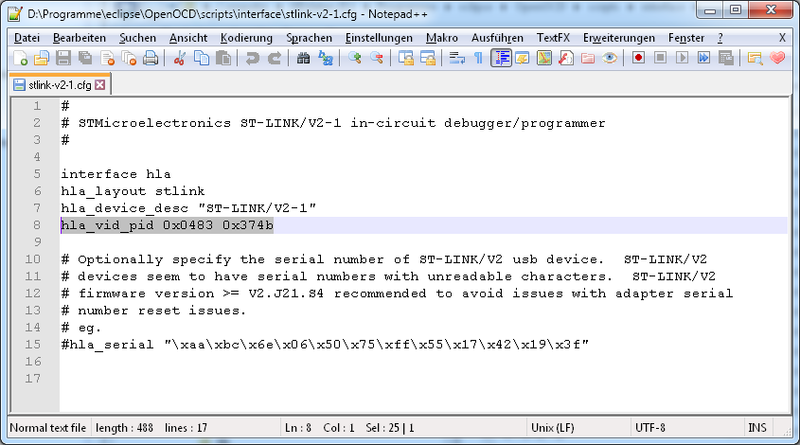Click the Redo arrow icon
The width and height of the screenshot is (800, 445).
pyautogui.click(x=274, y=58)
